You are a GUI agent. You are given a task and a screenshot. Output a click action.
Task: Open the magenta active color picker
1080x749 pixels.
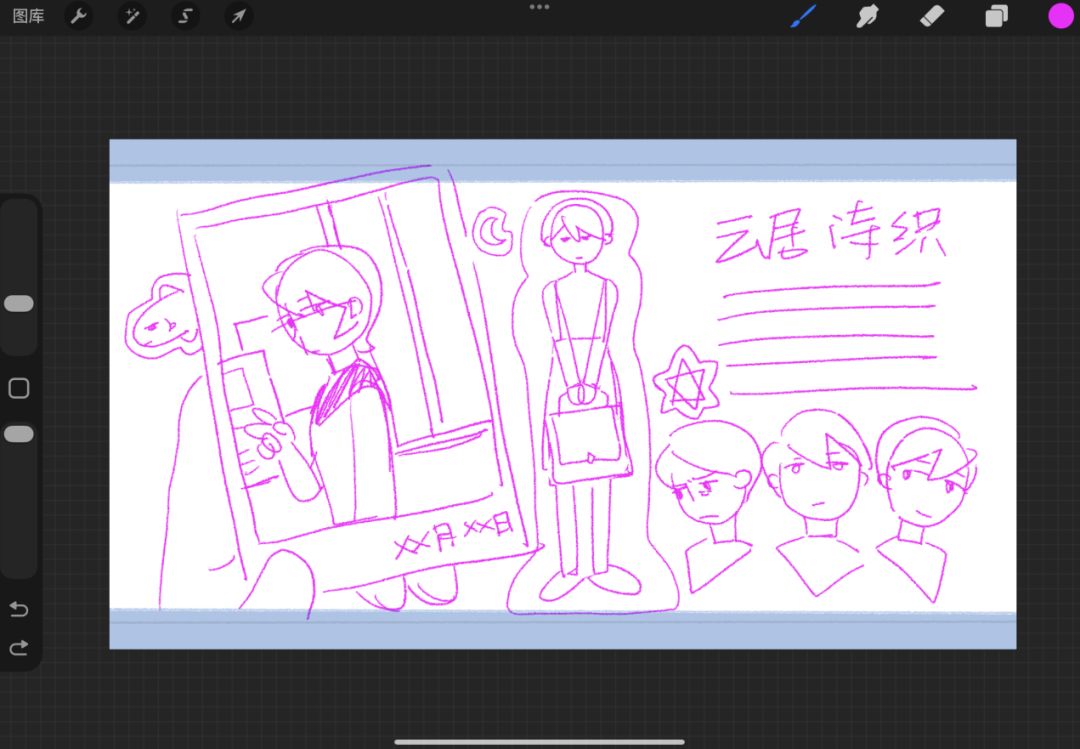pos(1061,16)
